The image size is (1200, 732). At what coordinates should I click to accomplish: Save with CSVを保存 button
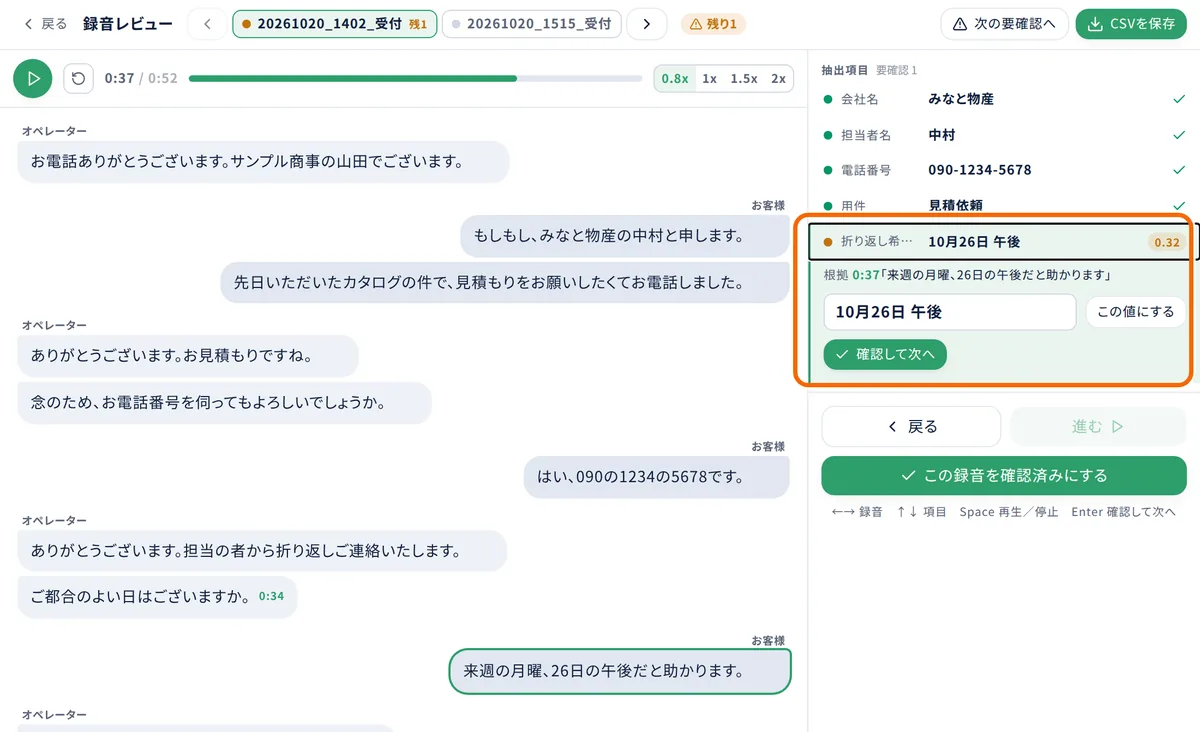click(x=1131, y=24)
